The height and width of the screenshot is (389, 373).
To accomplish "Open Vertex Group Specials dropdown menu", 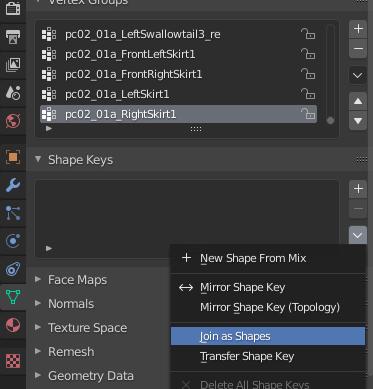I will pos(358,75).
